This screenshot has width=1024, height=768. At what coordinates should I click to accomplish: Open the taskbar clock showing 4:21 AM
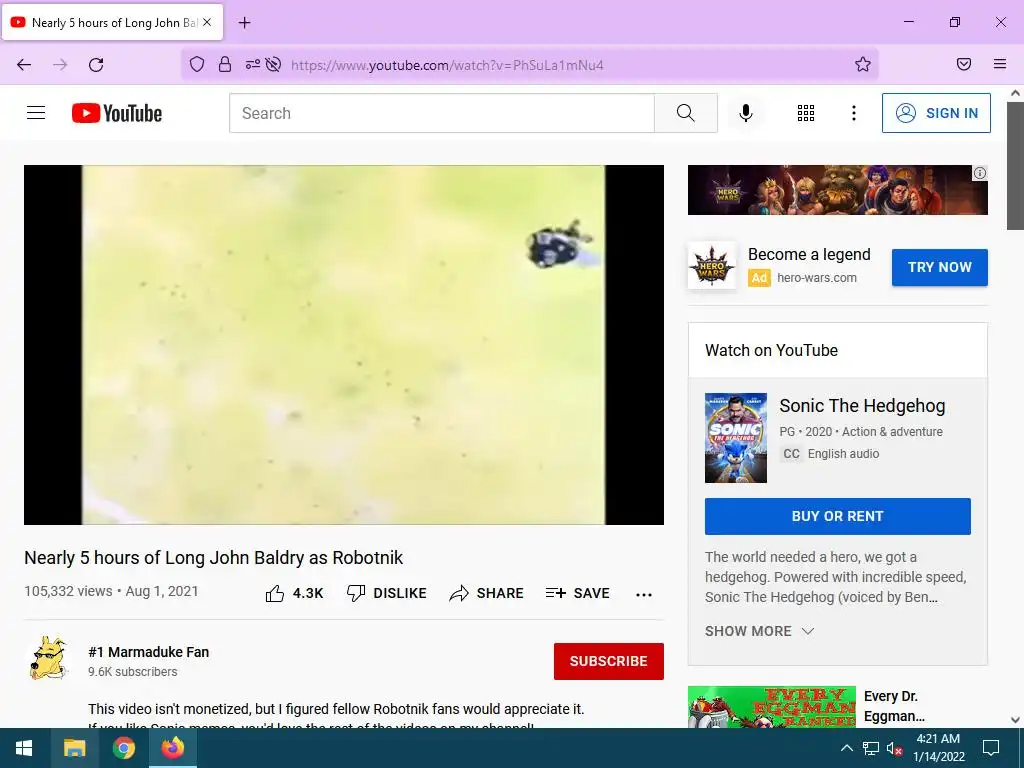tap(938, 748)
